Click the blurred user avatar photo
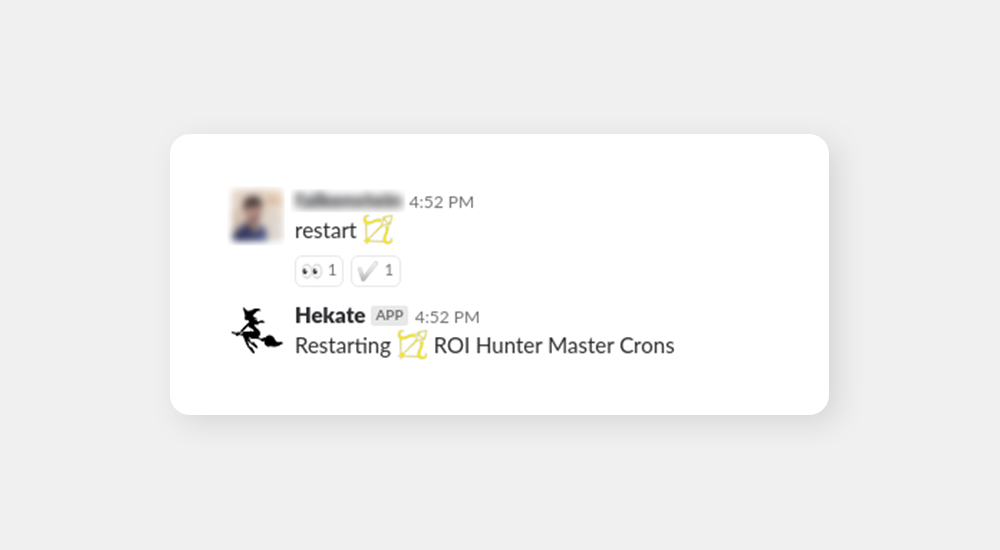The width and height of the screenshot is (1000, 550). tap(256, 215)
